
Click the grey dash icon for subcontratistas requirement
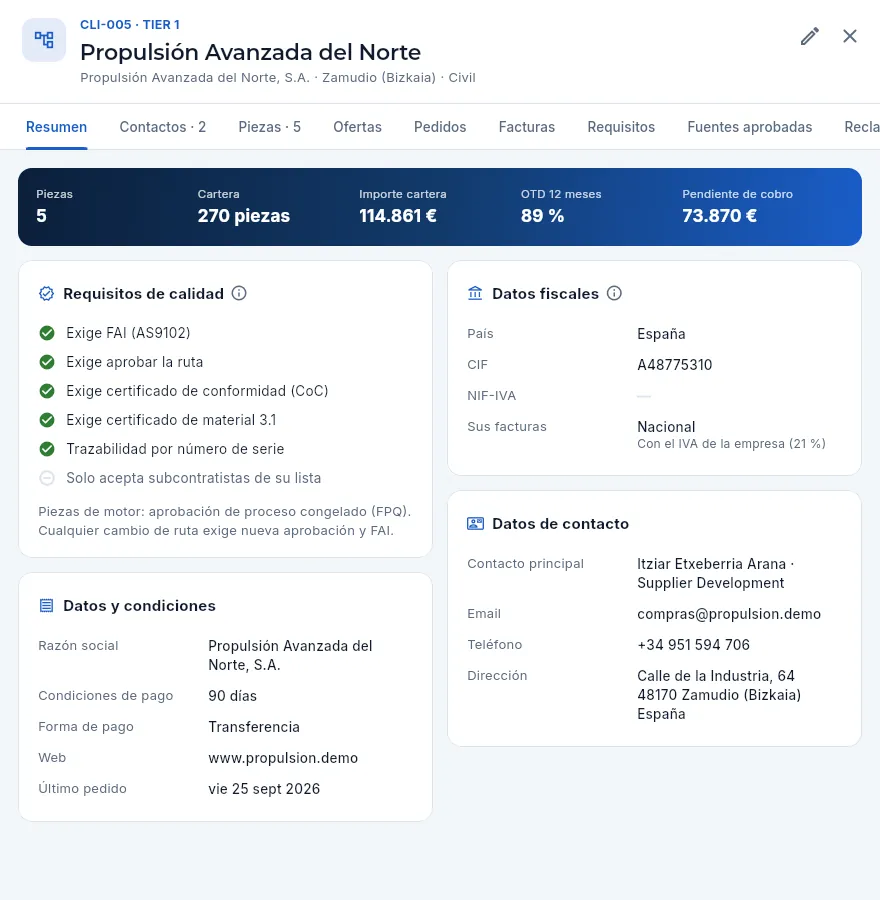47,478
